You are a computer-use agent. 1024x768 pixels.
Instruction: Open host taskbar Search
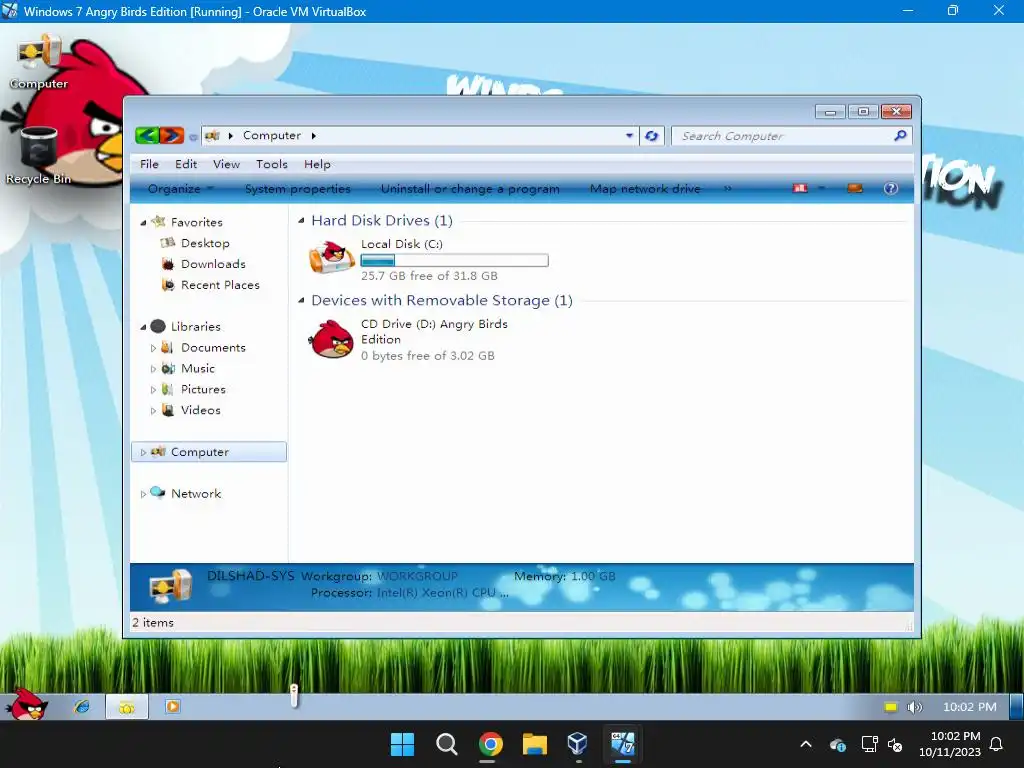(447, 744)
